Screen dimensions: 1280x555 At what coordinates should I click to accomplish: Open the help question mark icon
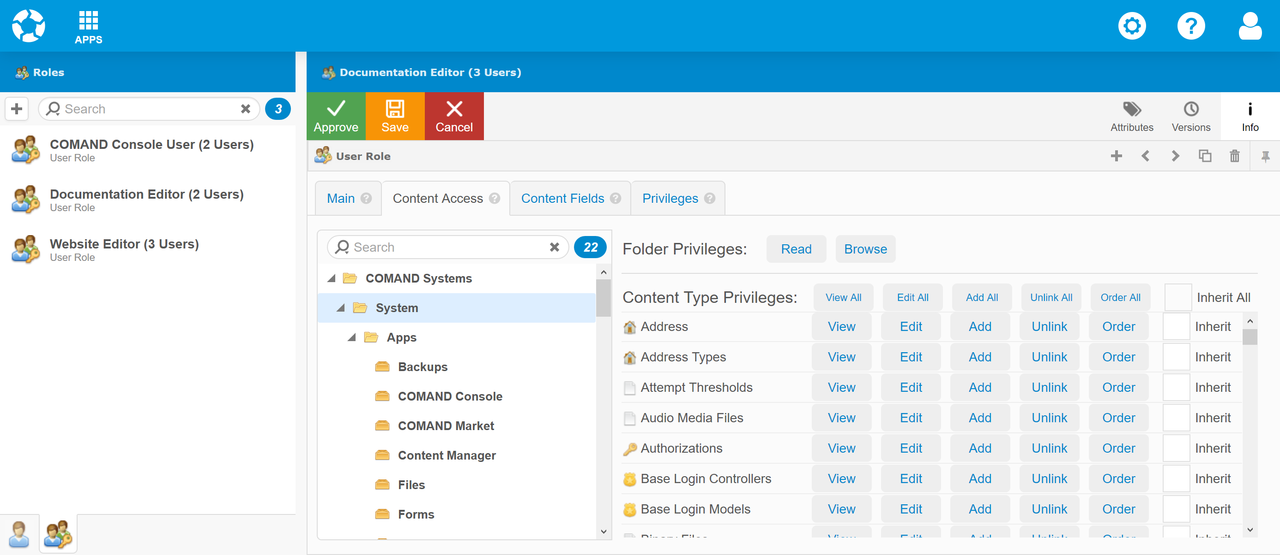click(1191, 26)
